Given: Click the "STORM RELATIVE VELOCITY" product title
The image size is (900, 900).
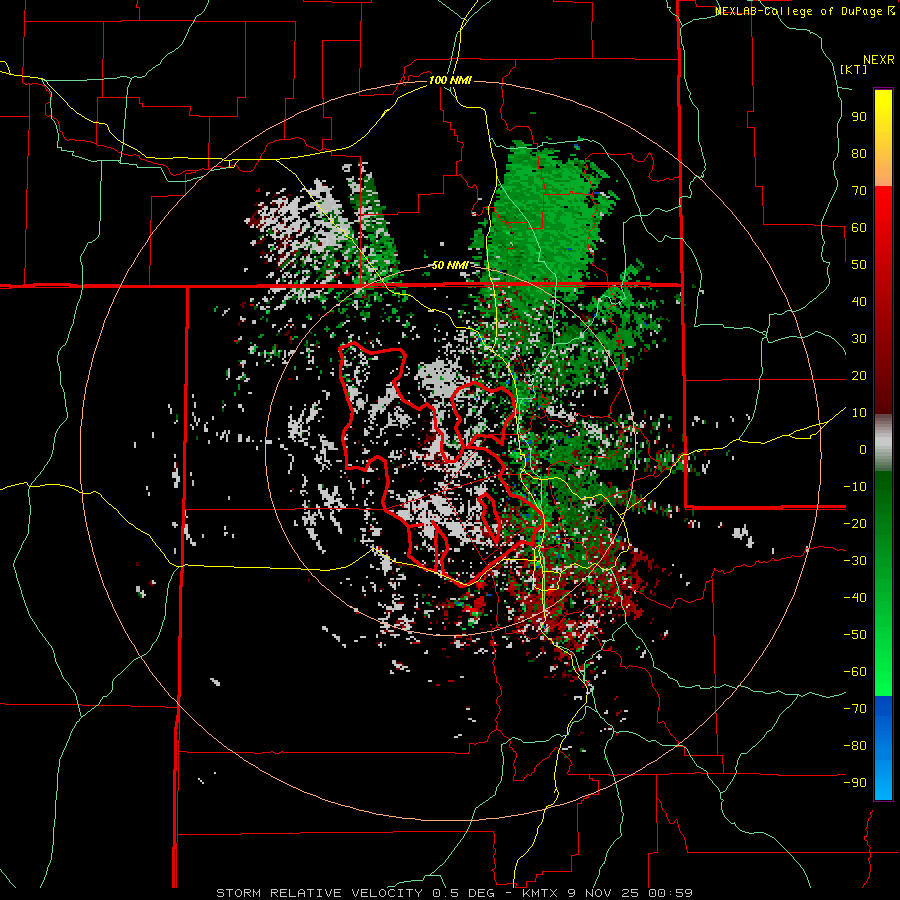Looking at the screenshot, I should pyautogui.click(x=319, y=893).
